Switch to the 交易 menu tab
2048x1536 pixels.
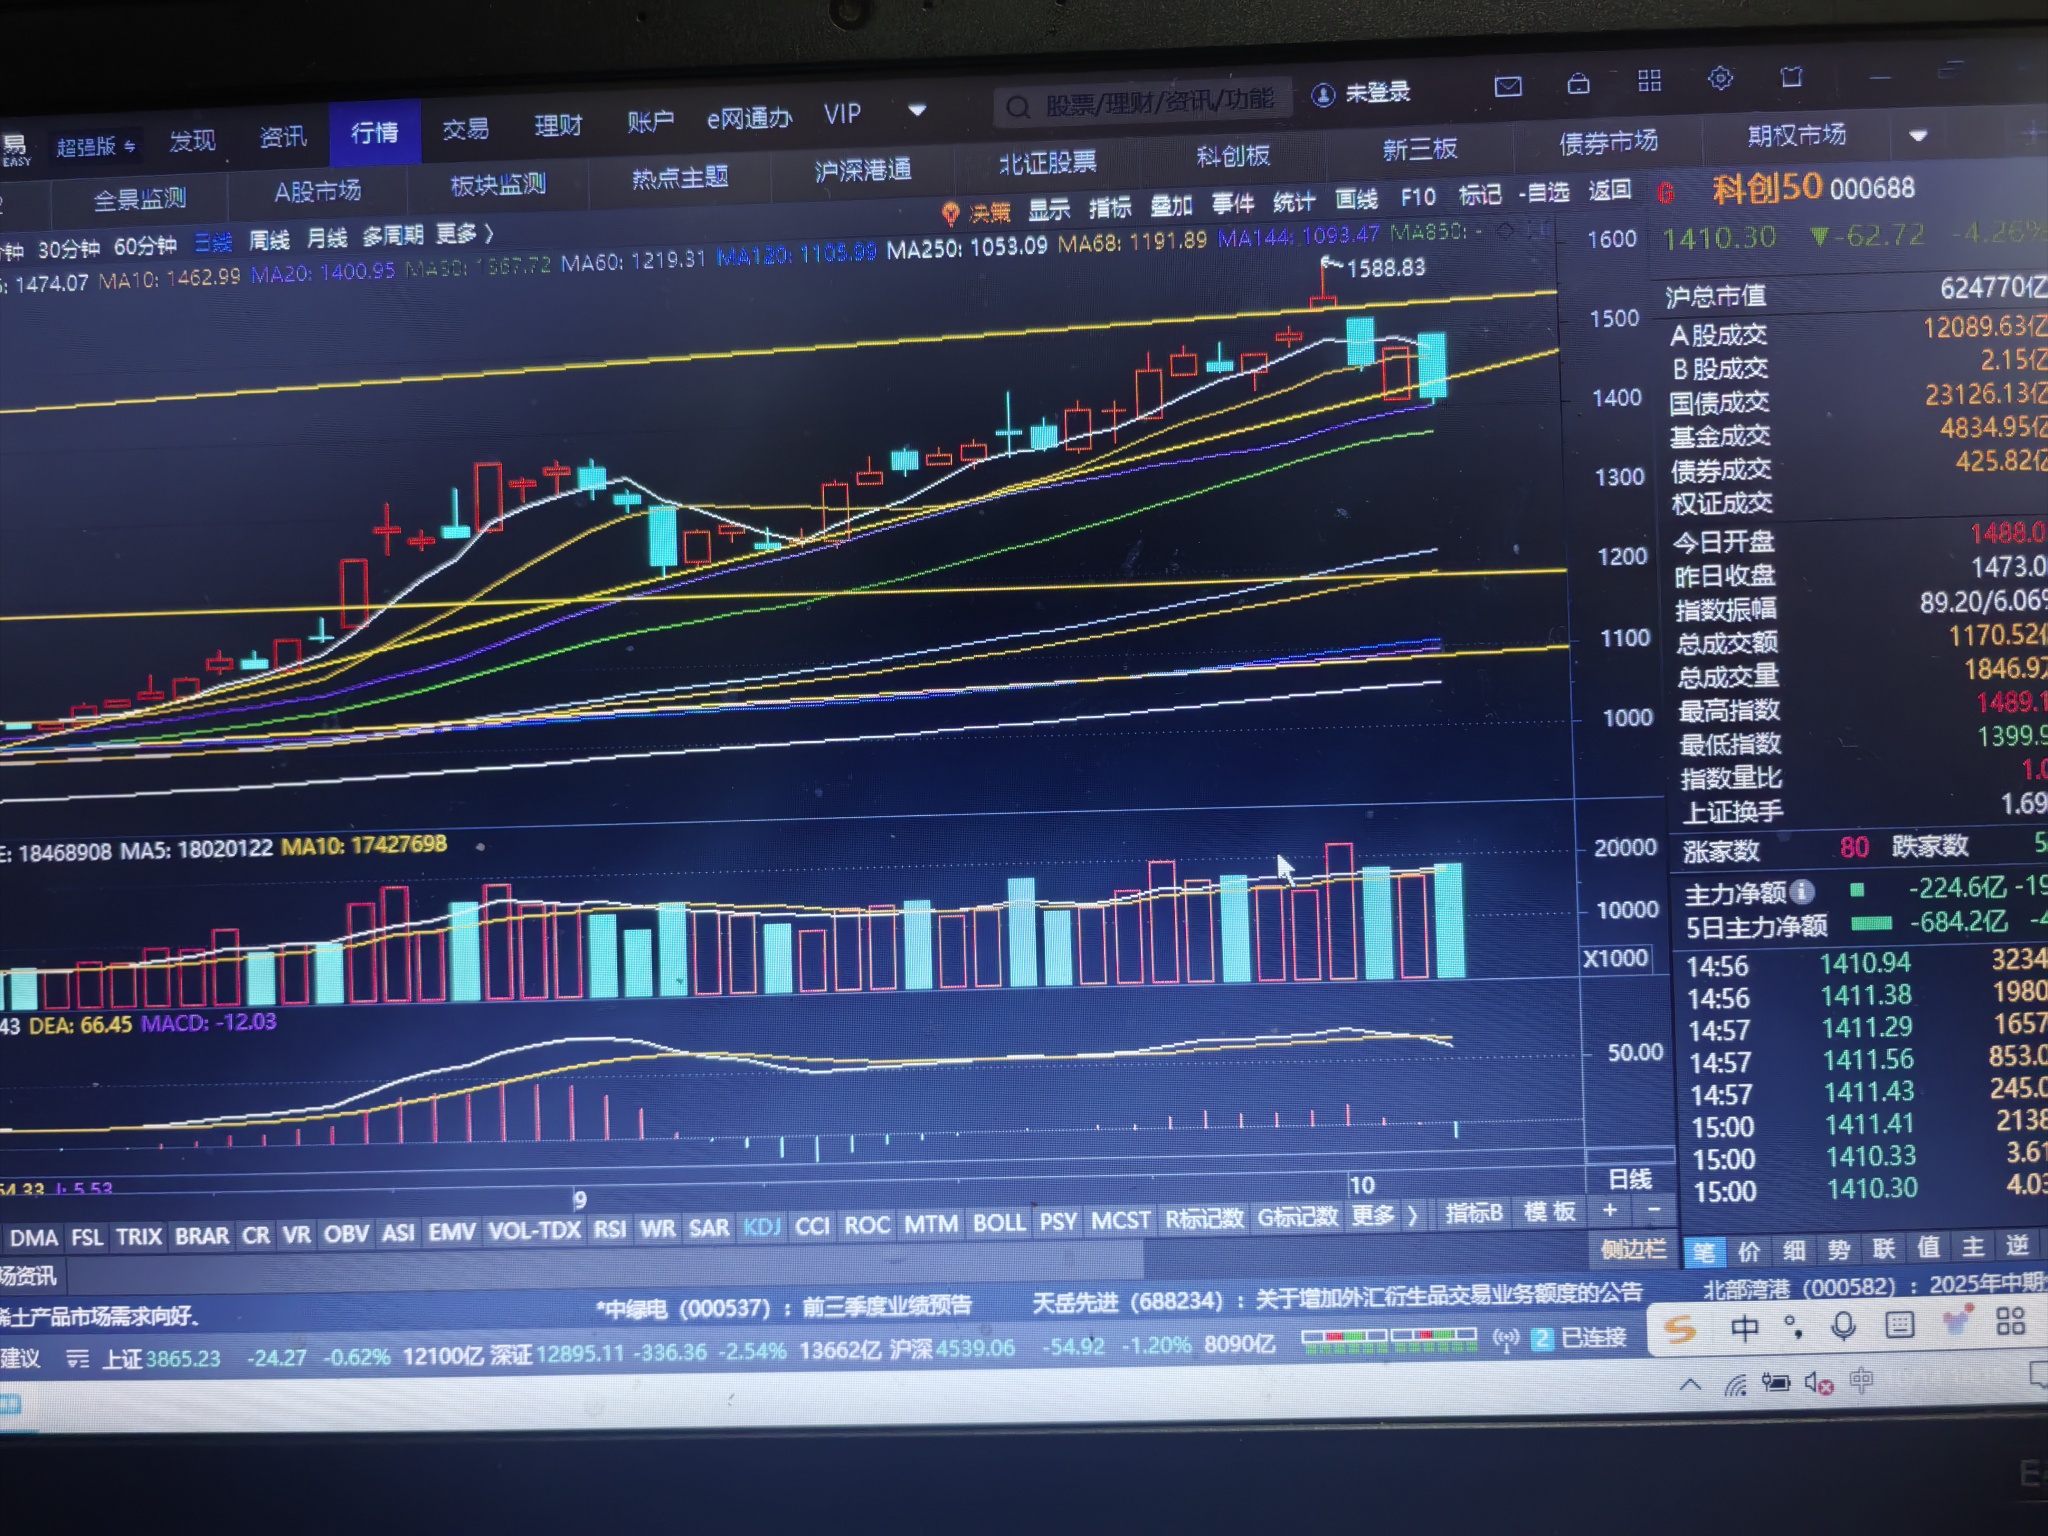[x=465, y=128]
